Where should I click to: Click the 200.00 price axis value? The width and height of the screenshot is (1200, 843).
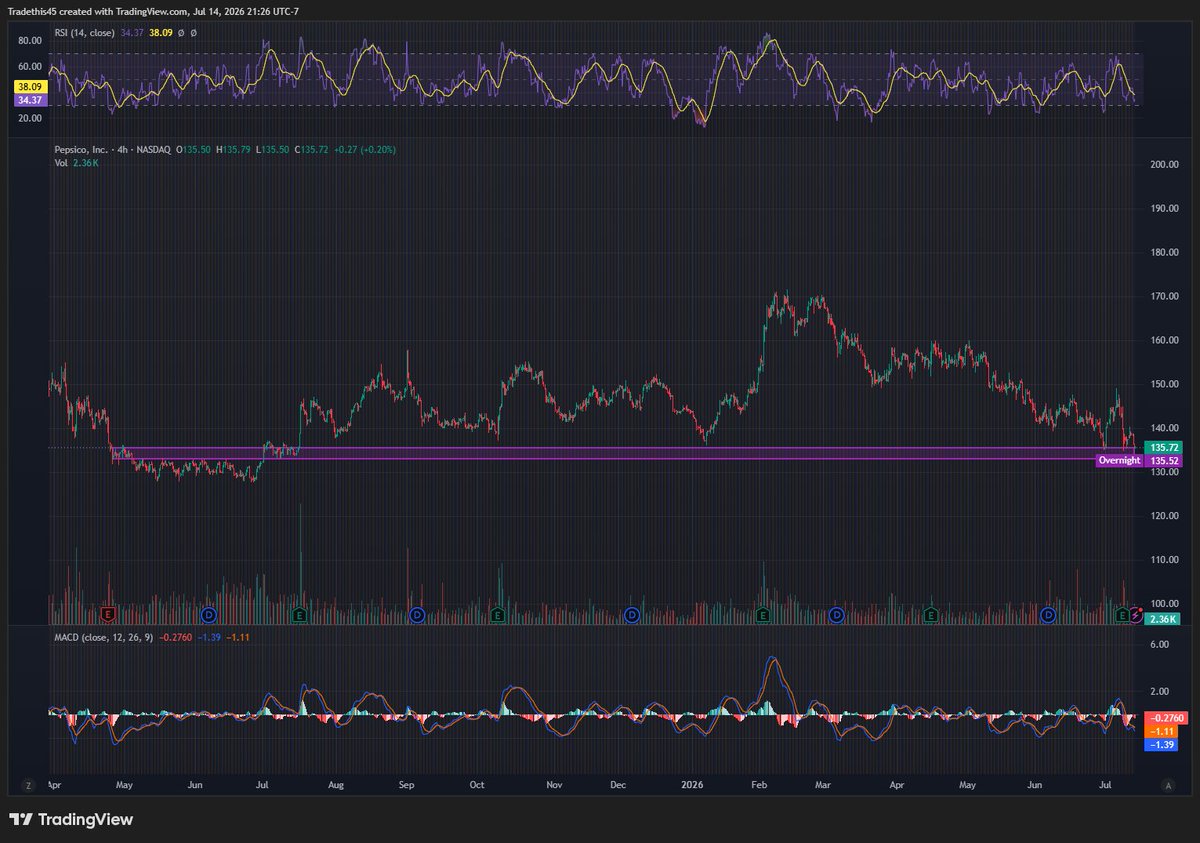pyautogui.click(x=1164, y=164)
